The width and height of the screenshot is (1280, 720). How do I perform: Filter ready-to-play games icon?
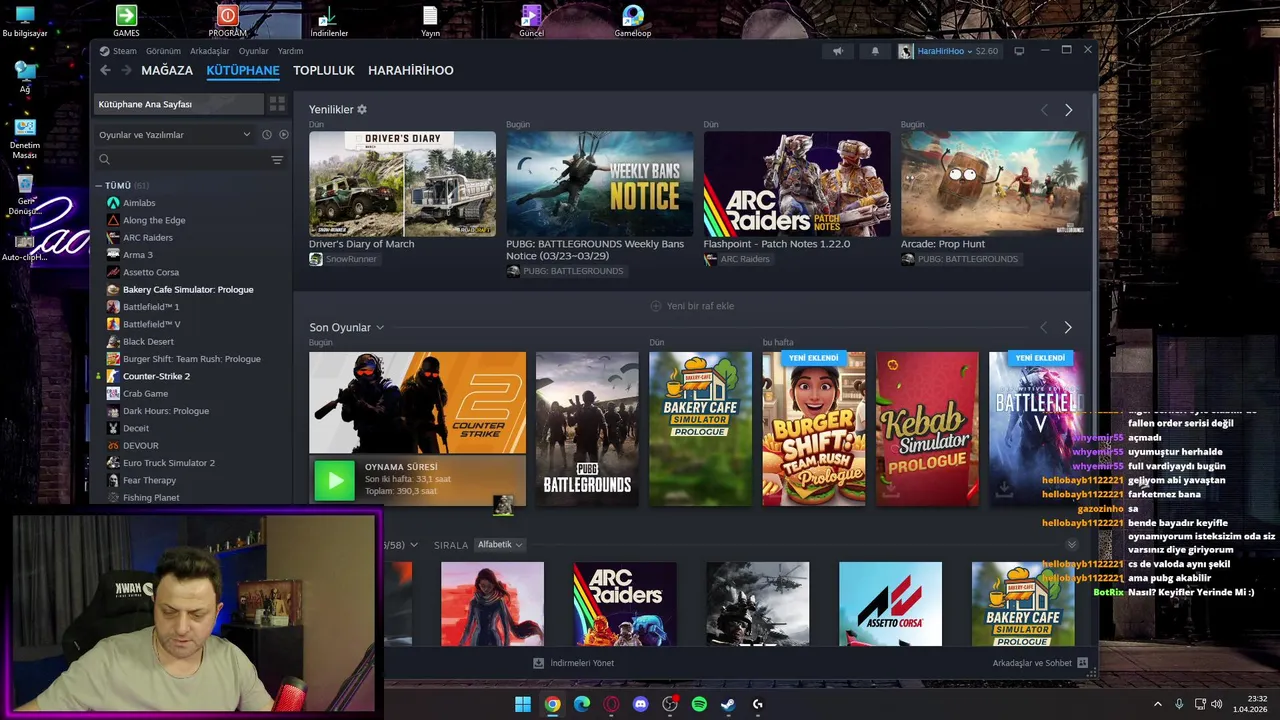click(x=284, y=134)
